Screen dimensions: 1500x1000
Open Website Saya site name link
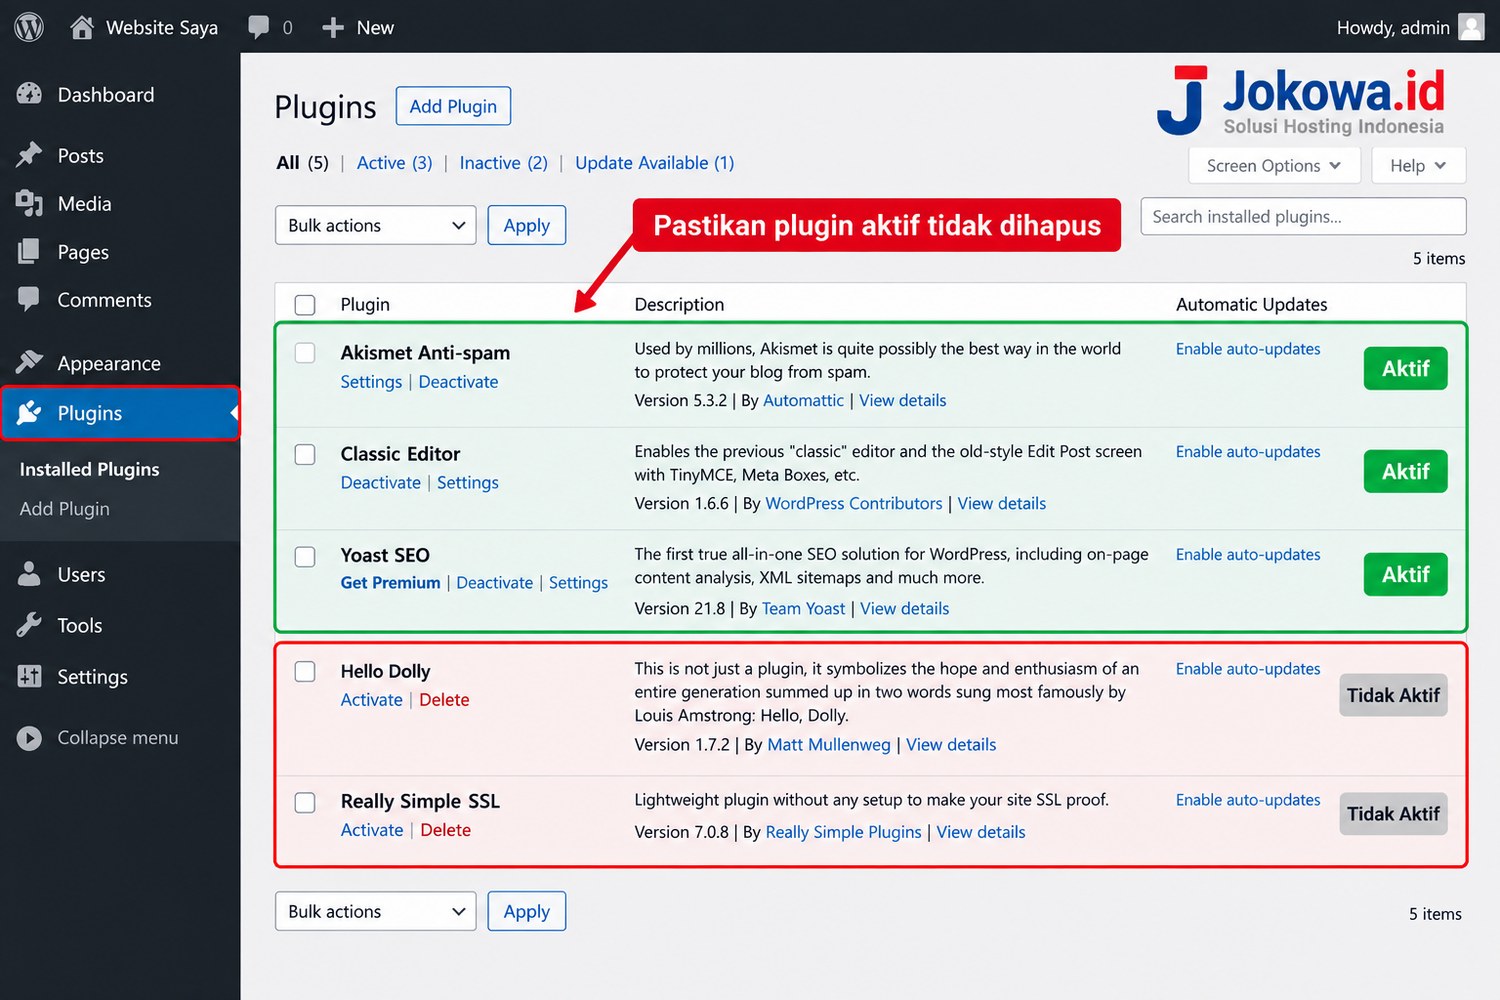coord(162,27)
